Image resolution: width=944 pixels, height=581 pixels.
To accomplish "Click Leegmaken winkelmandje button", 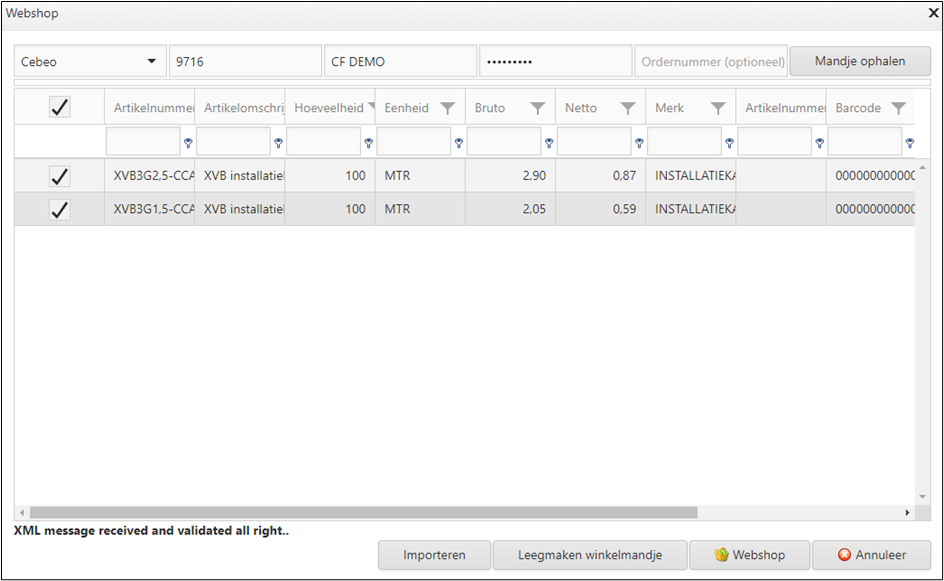I will coord(590,555).
